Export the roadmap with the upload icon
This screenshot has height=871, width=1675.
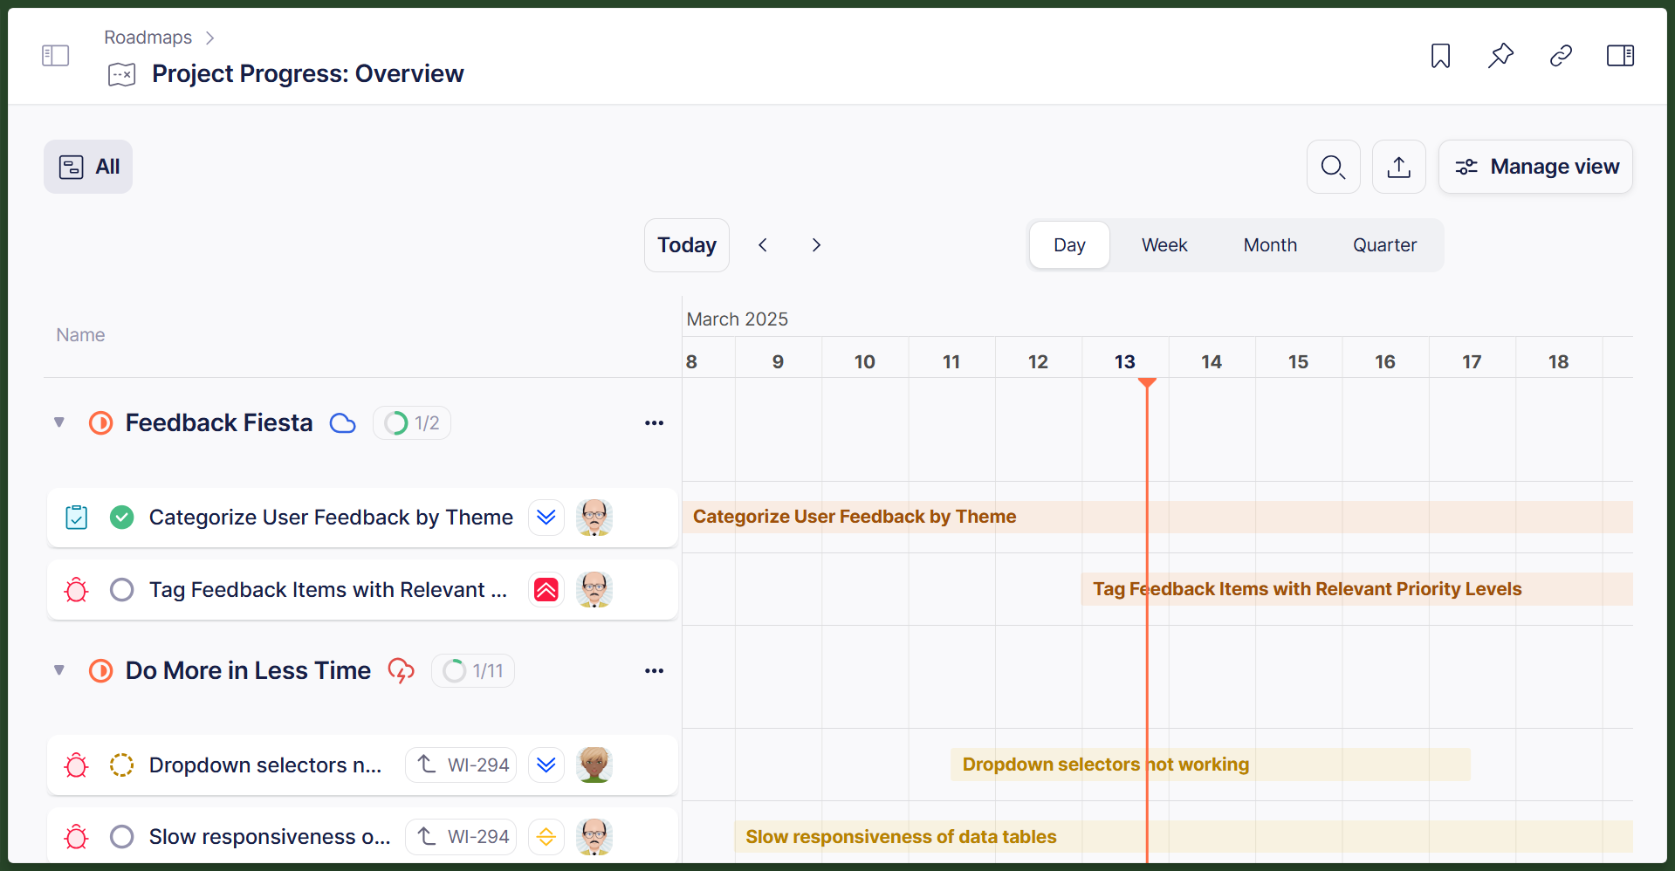tap(1399, 167)
